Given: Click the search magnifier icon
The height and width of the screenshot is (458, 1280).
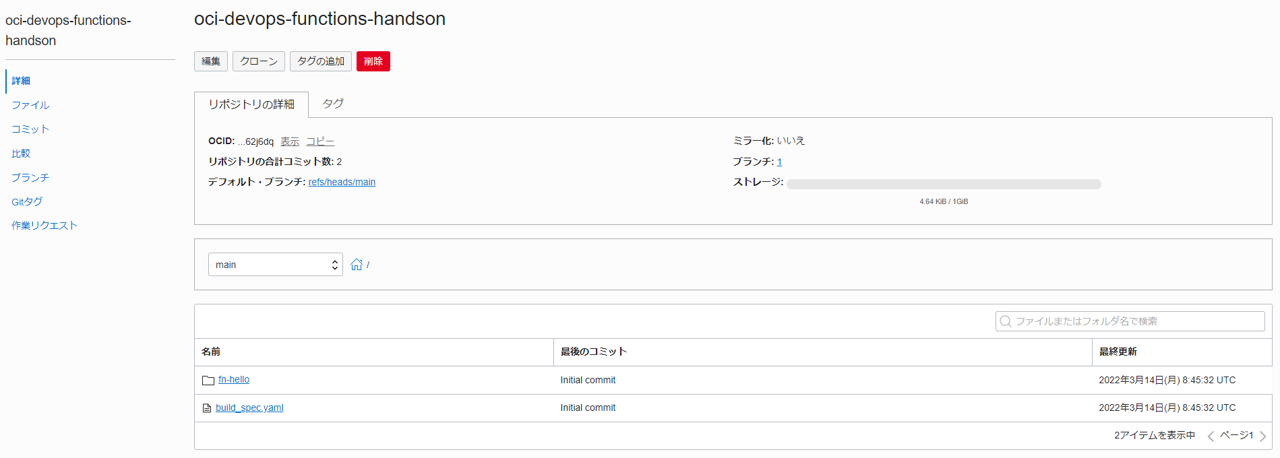Looking at the screenshot, I should [1005, 322].
